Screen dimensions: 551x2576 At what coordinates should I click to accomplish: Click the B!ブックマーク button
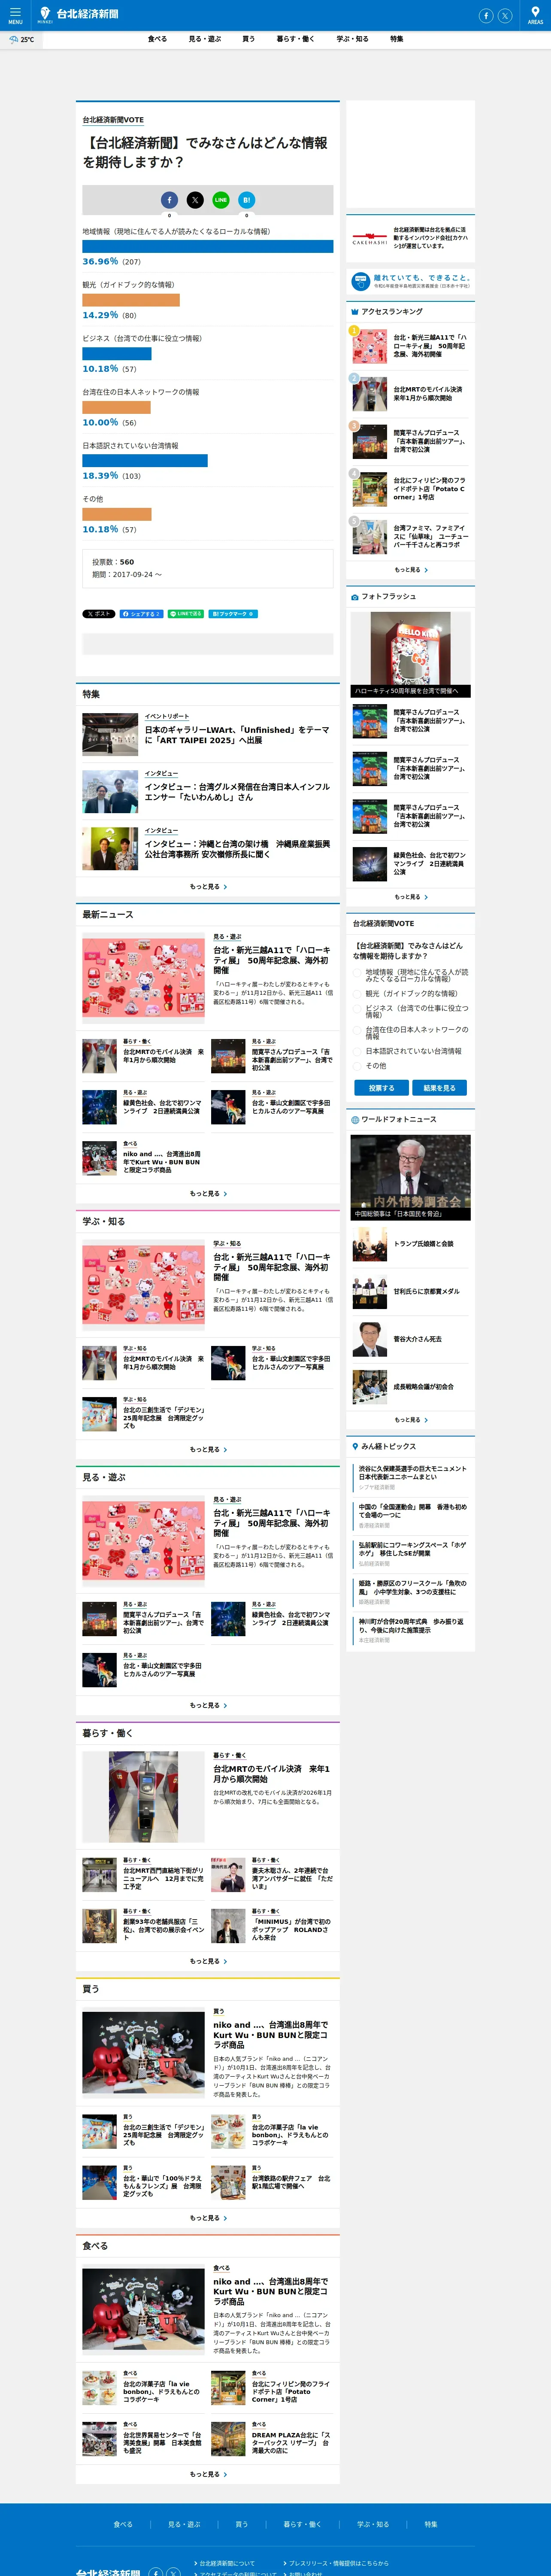tap(233, 614)
